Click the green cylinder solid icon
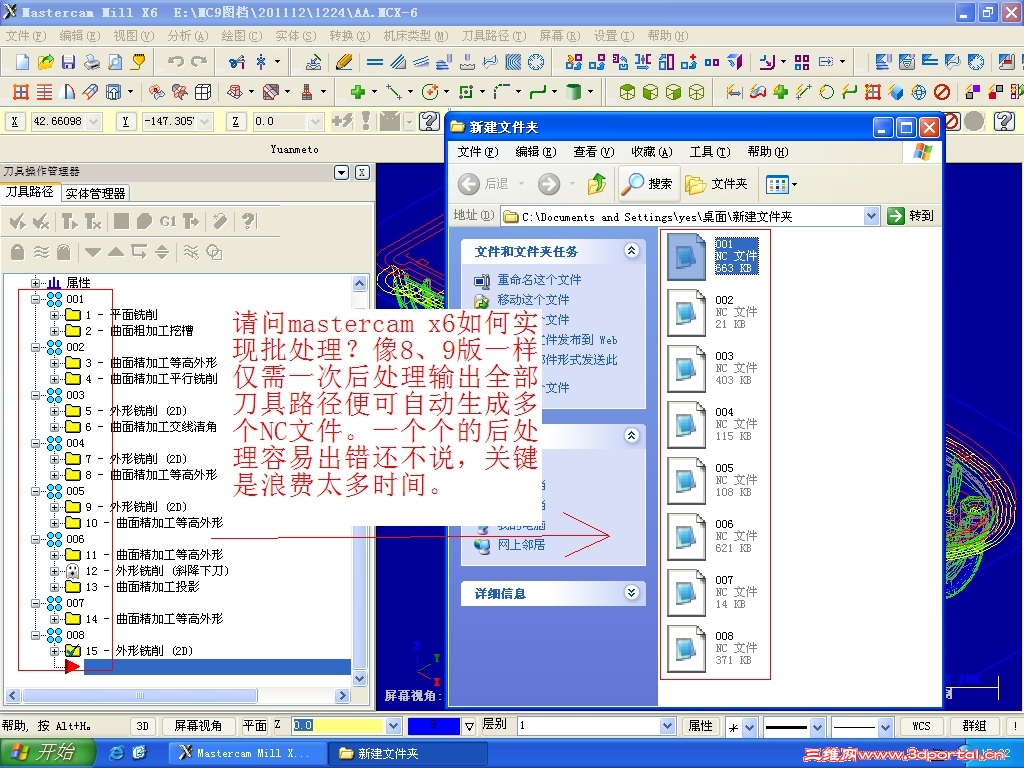Screen dimensions: 1024x768 pos(573,92)
